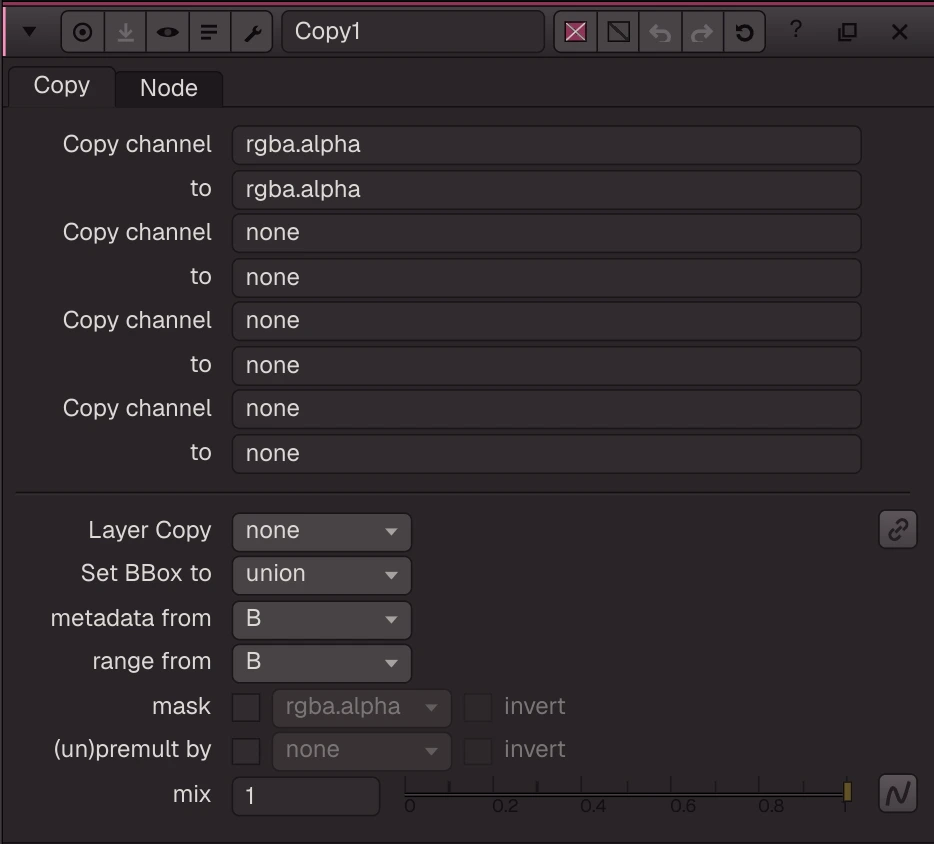The height and width of the screenshot is (844, 934).
Task: Open the metadata from dropdown
Action: pyautogui.click(x=322, y=619)
